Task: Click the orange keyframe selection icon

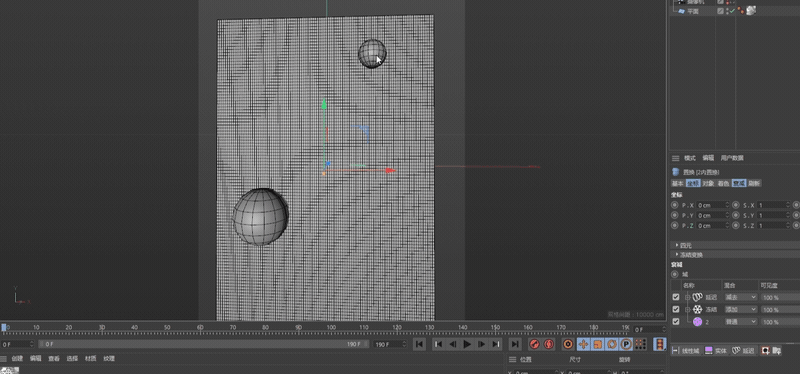Action: (568, 344)
